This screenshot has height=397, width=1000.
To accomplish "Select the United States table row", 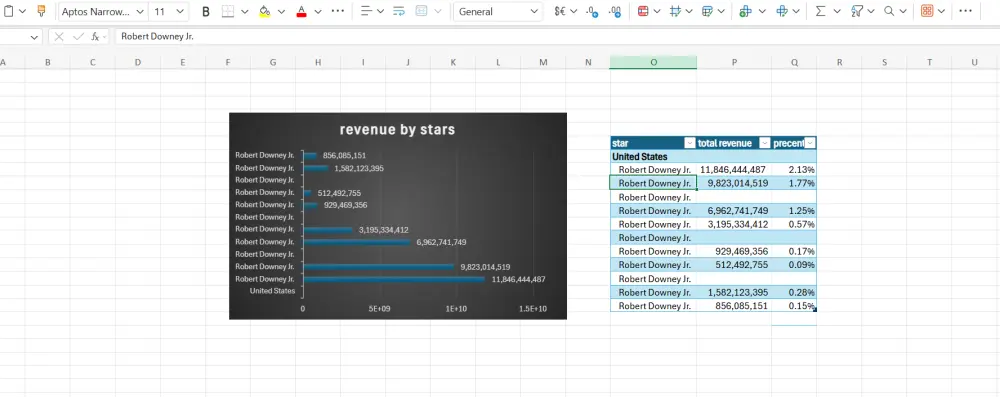I will [713, 156].
